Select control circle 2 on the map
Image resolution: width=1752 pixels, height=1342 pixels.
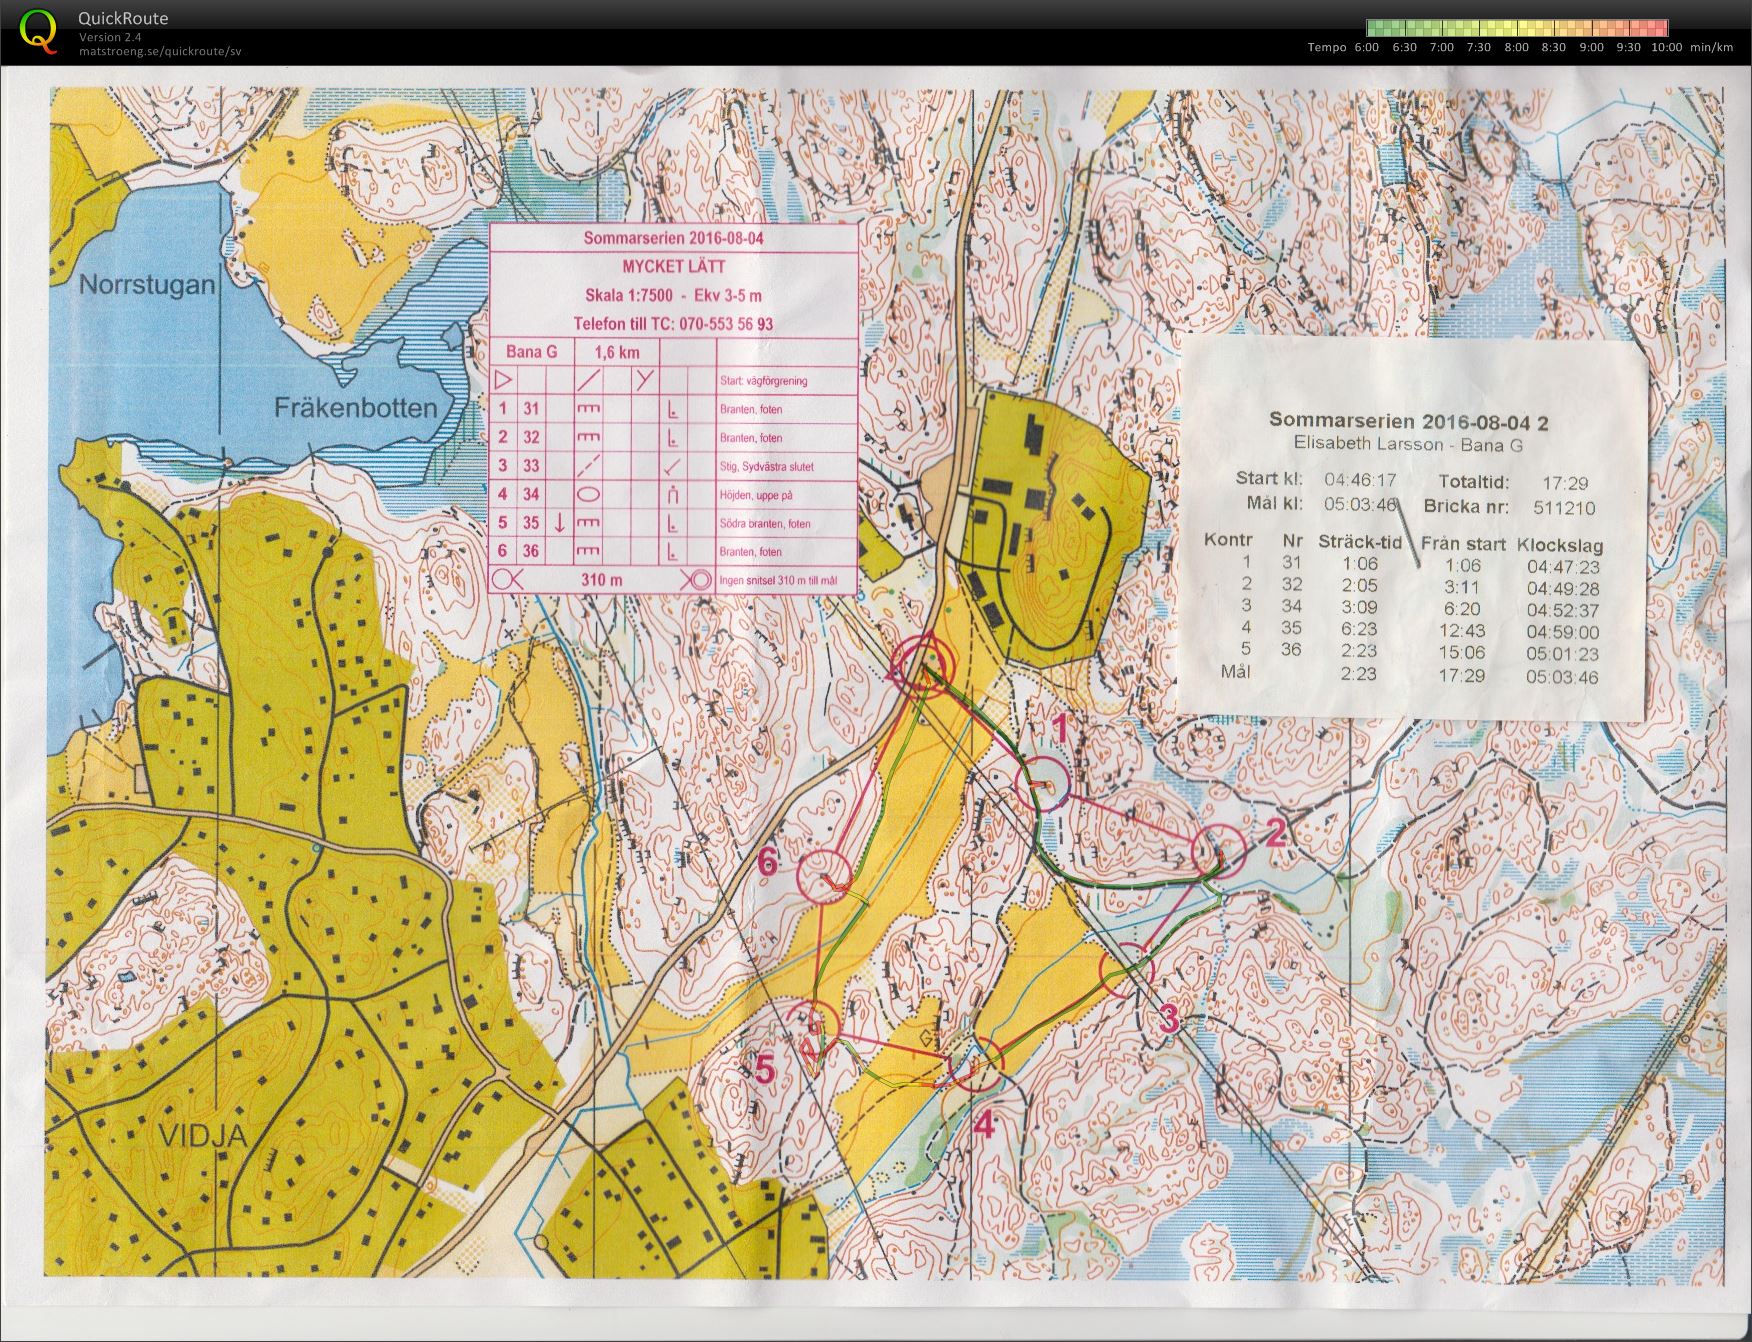click(1220, 852)
